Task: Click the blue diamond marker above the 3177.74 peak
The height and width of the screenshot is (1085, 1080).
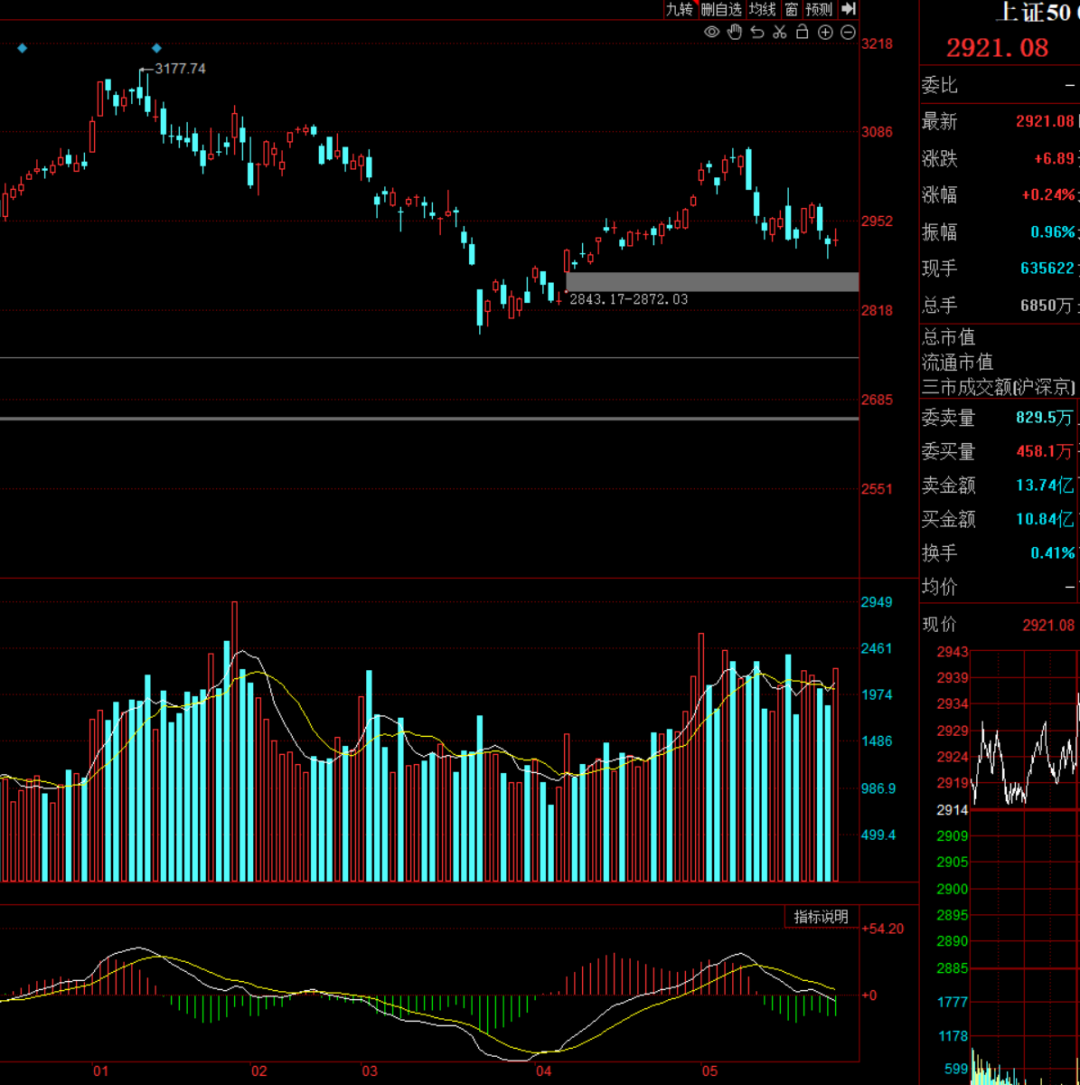Action: coord(156,48)
